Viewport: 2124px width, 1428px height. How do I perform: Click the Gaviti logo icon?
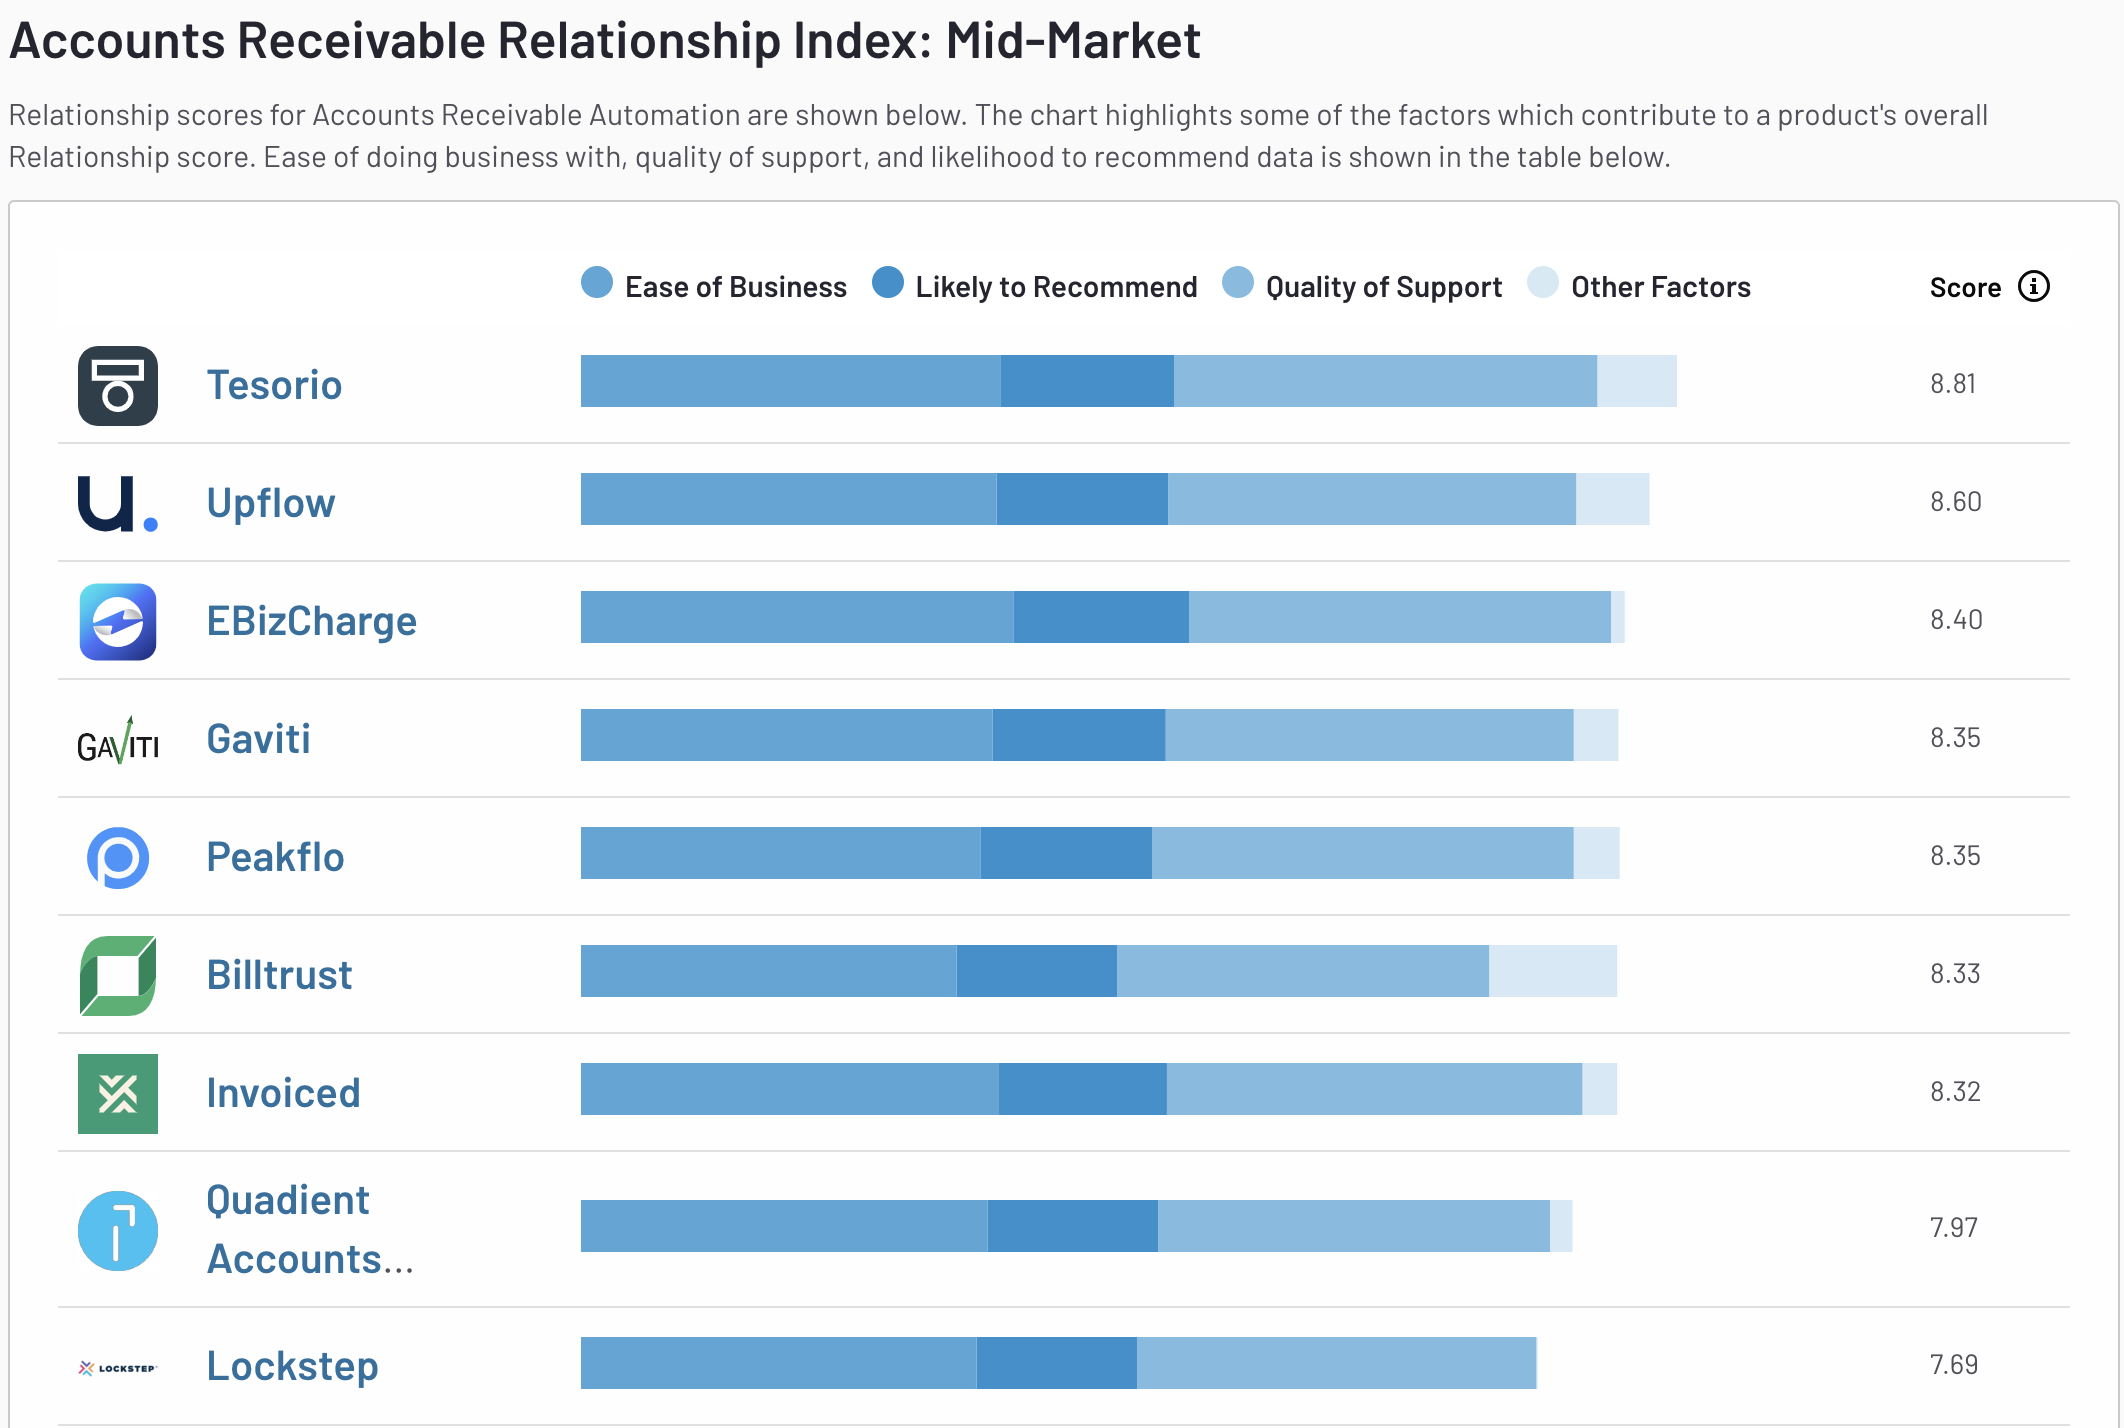[x=118, y=741]
